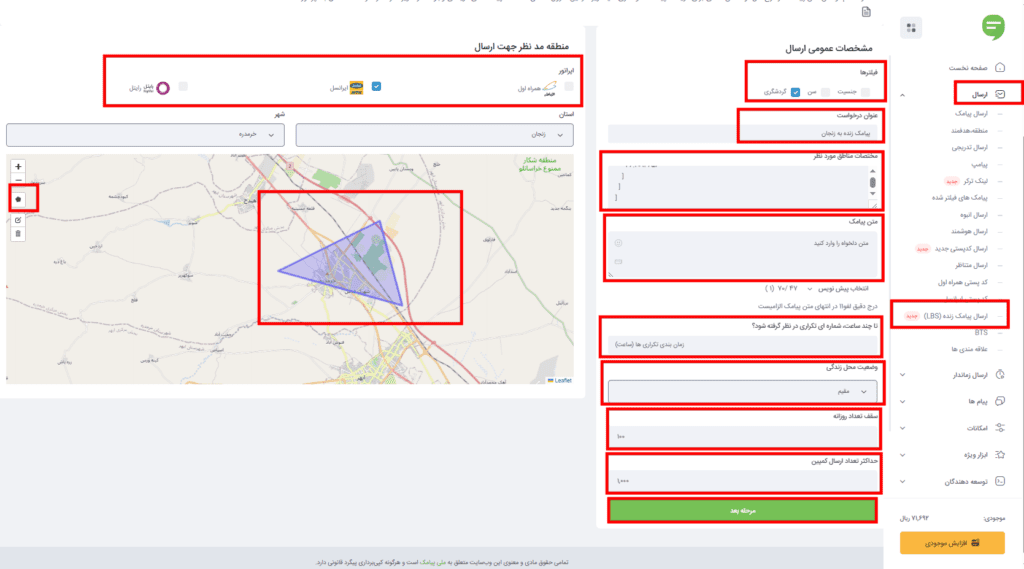
Task: Click the envelope icon beside ارسال
Action: (x=1000, y=94)
